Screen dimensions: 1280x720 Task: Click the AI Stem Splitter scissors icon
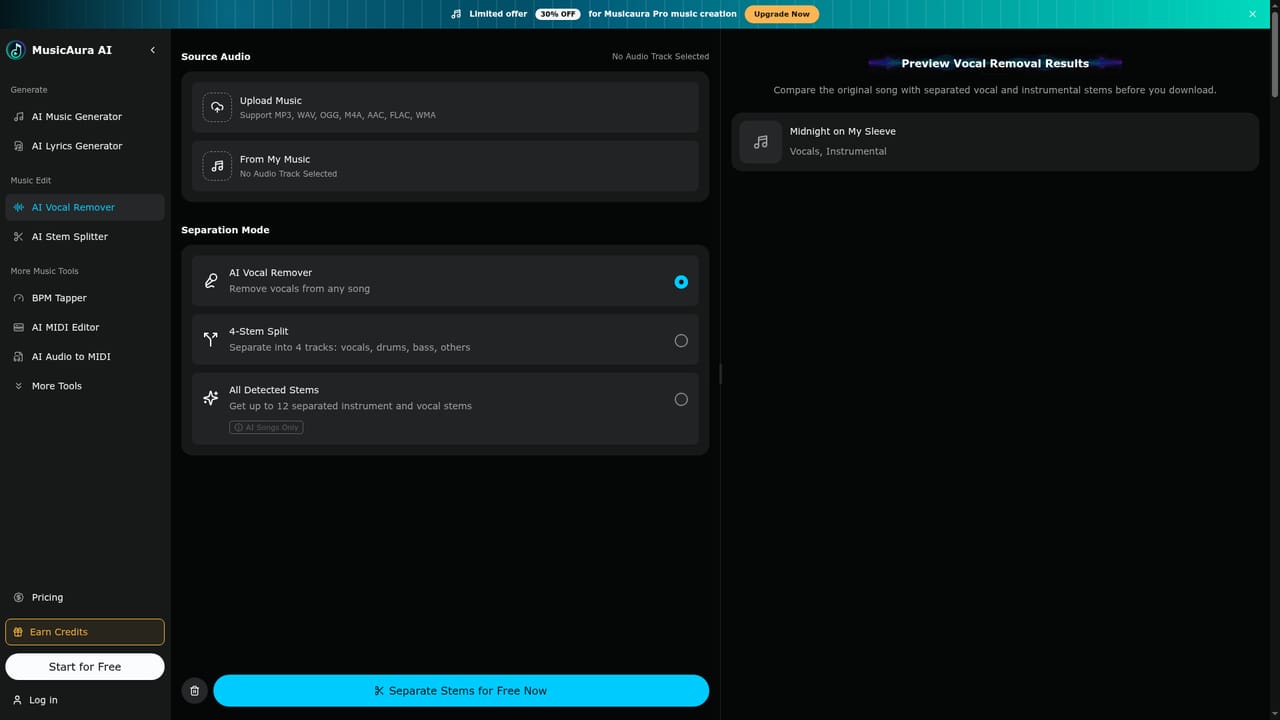point(19,237)
